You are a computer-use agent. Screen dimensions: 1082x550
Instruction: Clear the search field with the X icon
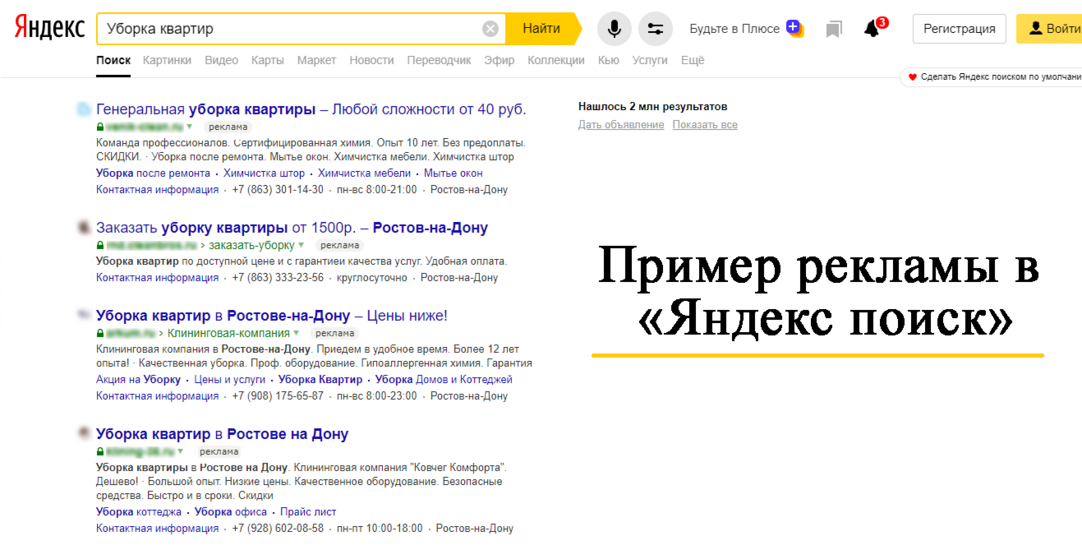(x=490, y=29)
